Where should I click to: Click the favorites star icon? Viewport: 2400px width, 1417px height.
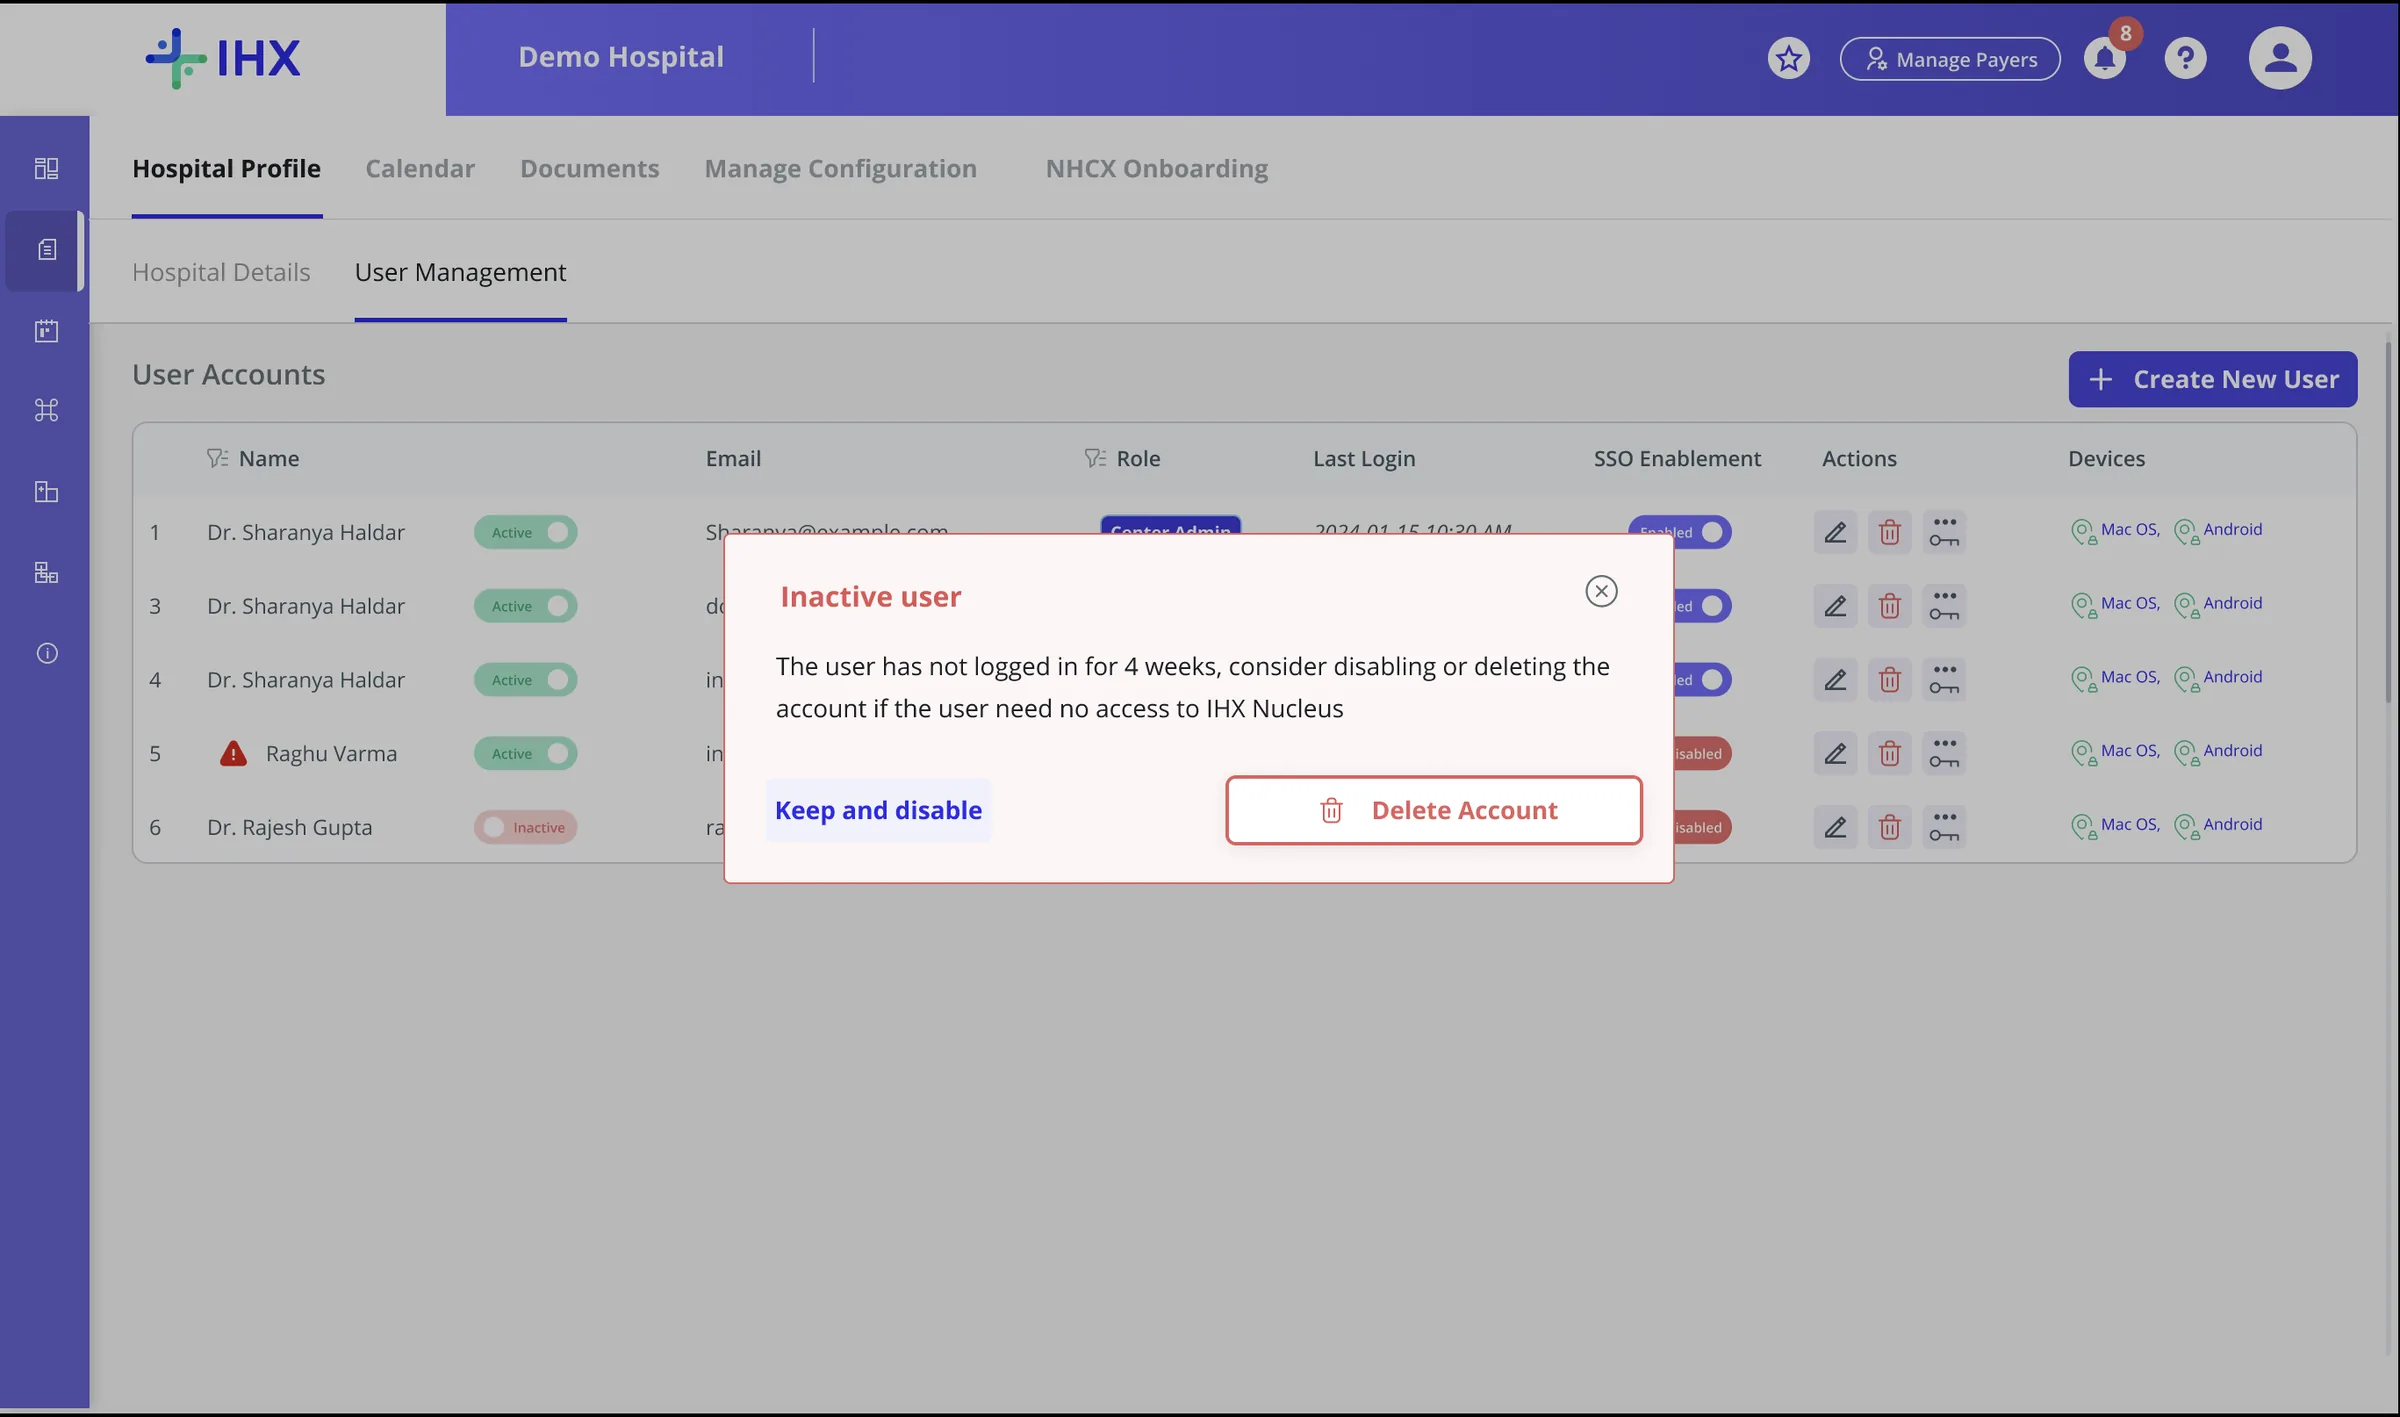1788,58
